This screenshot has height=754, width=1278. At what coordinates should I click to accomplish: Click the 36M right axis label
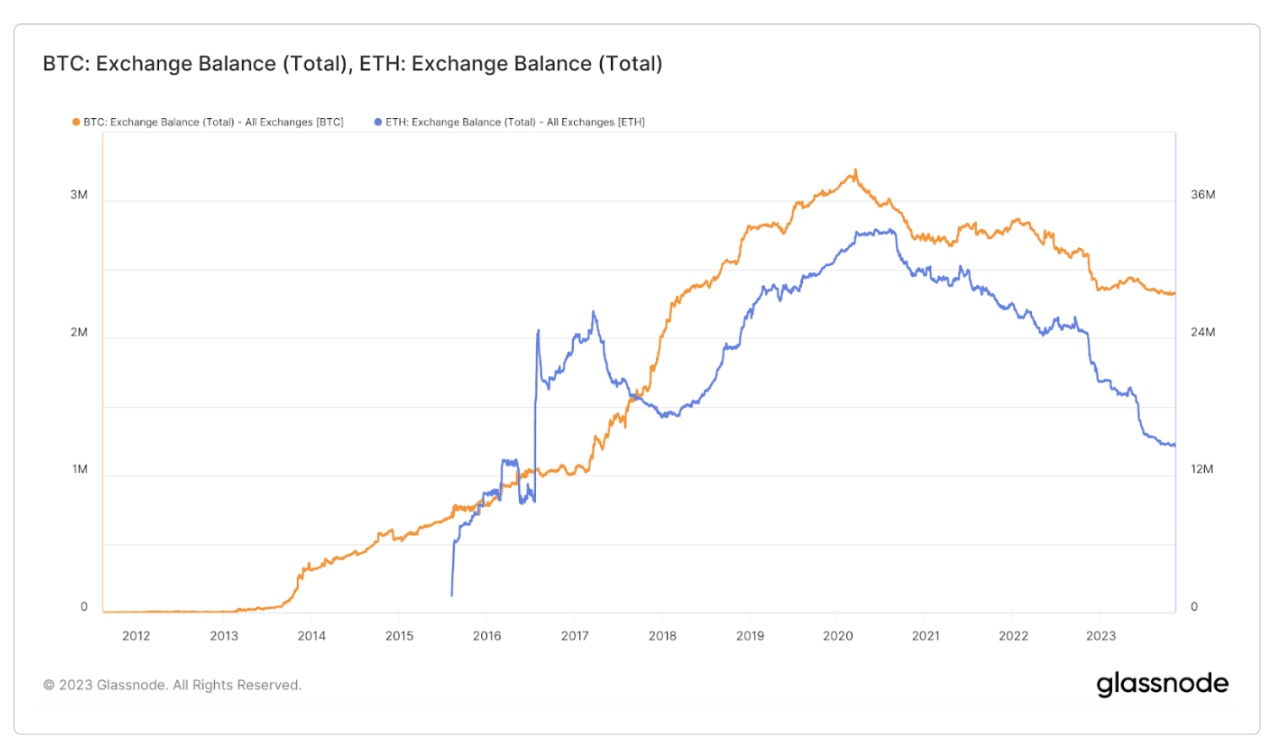coord(1203,195)
